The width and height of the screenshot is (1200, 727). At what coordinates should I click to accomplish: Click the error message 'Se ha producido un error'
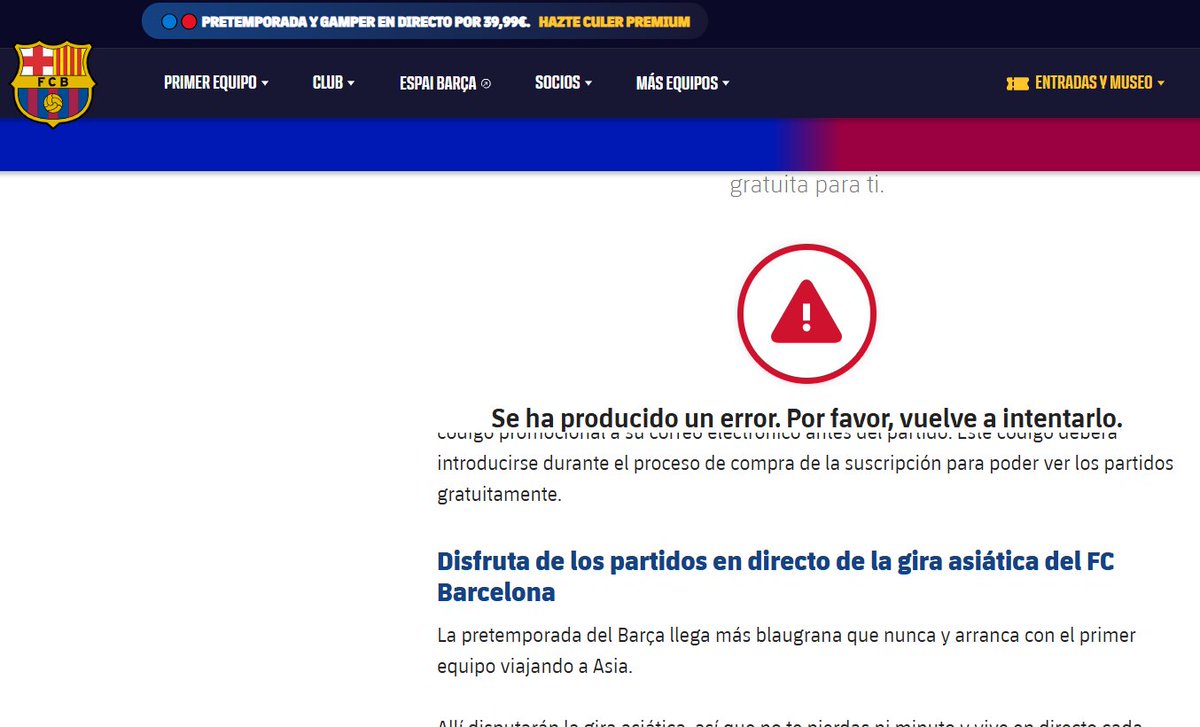806,417
